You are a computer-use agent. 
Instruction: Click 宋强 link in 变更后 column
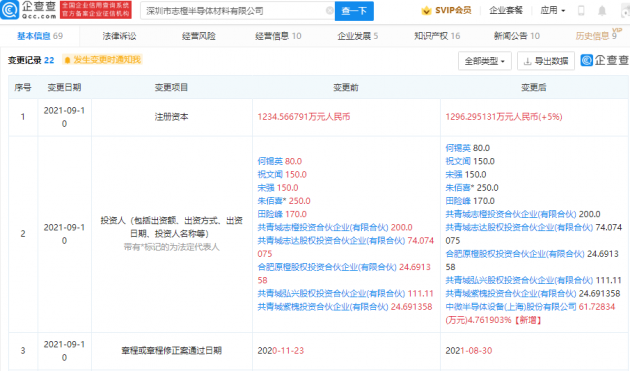[454, 174]
